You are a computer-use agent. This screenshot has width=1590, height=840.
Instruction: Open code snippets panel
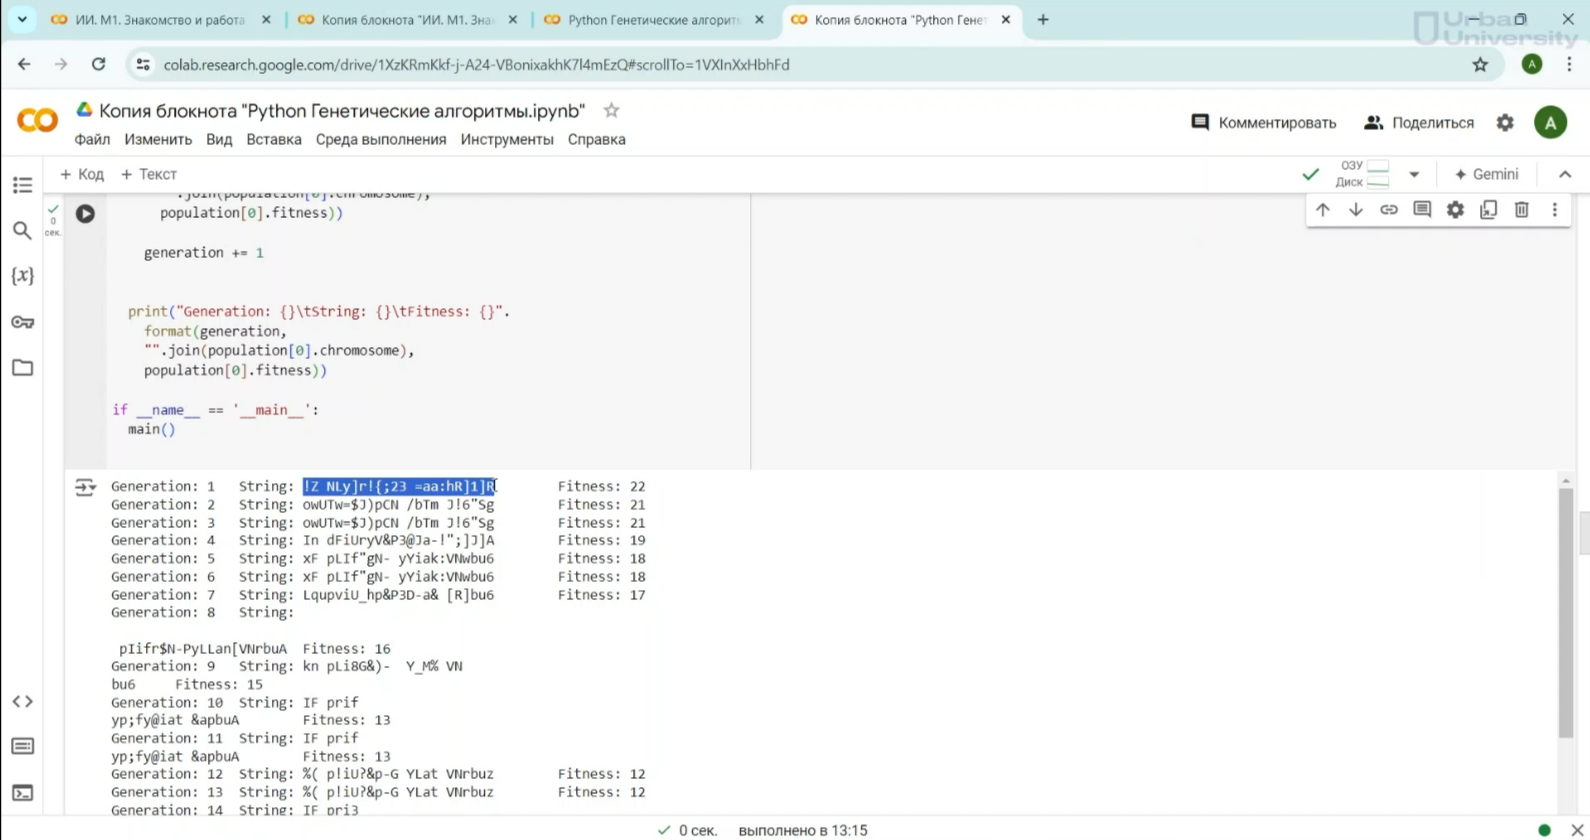pos(22,702)
